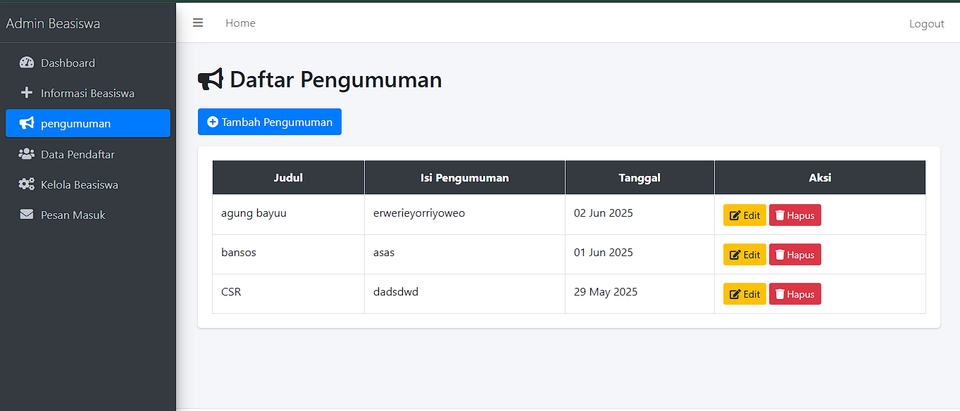Click the users icon for Data Pendaftar

[27, 154]
